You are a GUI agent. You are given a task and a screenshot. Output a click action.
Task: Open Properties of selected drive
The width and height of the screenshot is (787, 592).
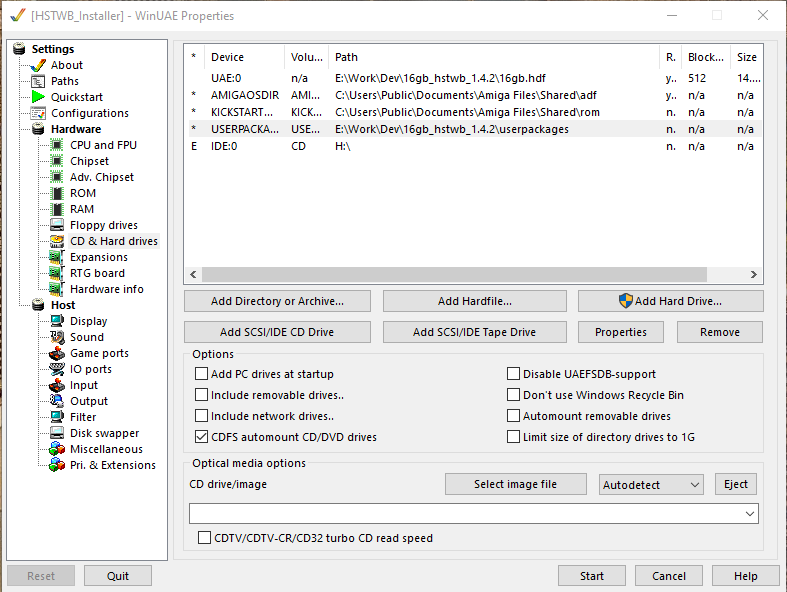pyautogui.click(x=621, y=332)
